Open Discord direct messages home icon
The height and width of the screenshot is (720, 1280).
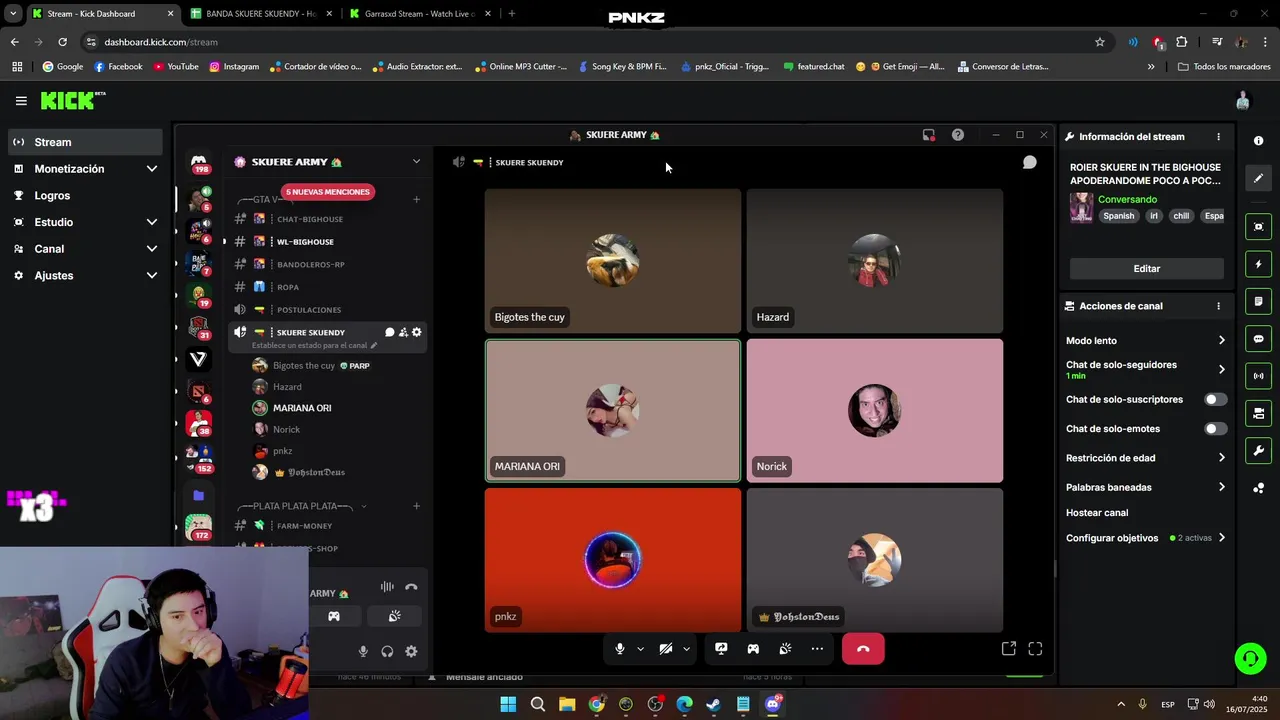[x=199, y=162]
